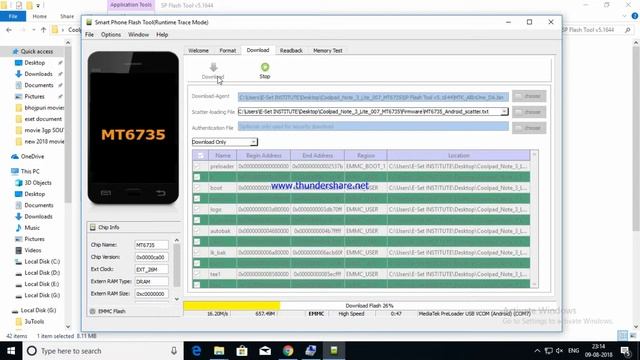Click the green Stop icon
640x360 pixels.
(265, 67)
